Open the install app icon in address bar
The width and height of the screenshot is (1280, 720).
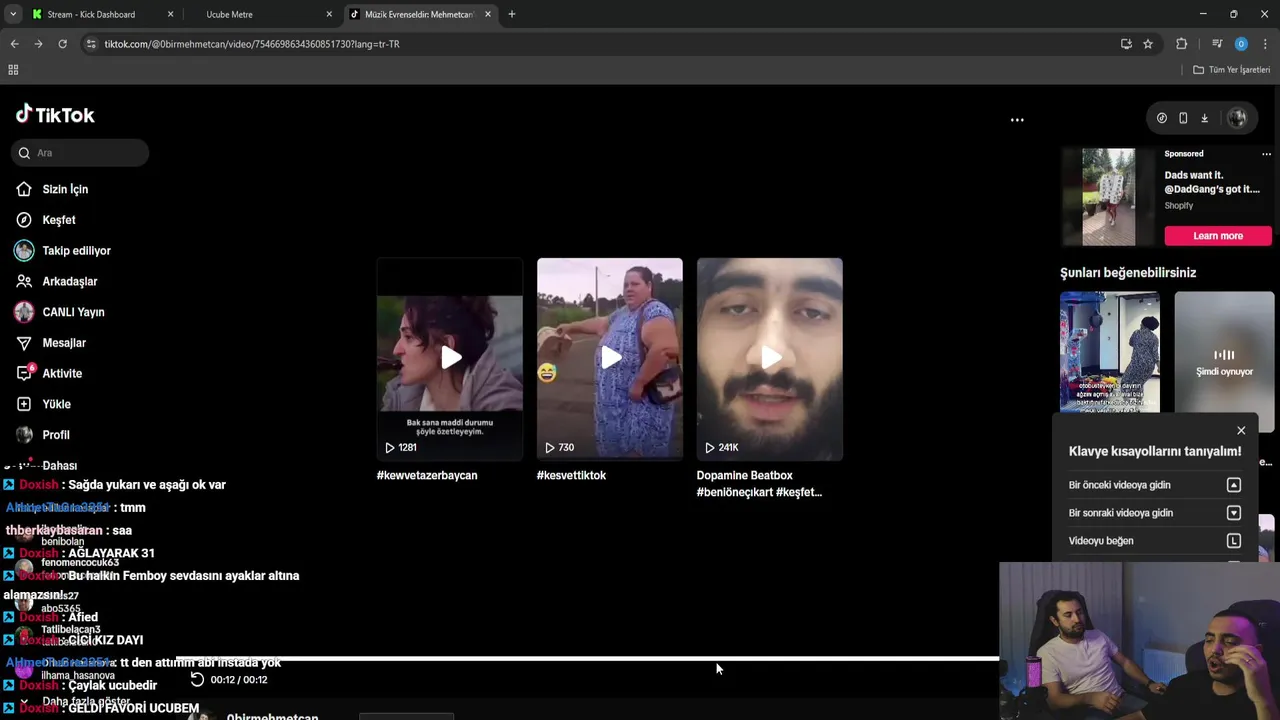pyautogui.click(x=1126, y=44)
